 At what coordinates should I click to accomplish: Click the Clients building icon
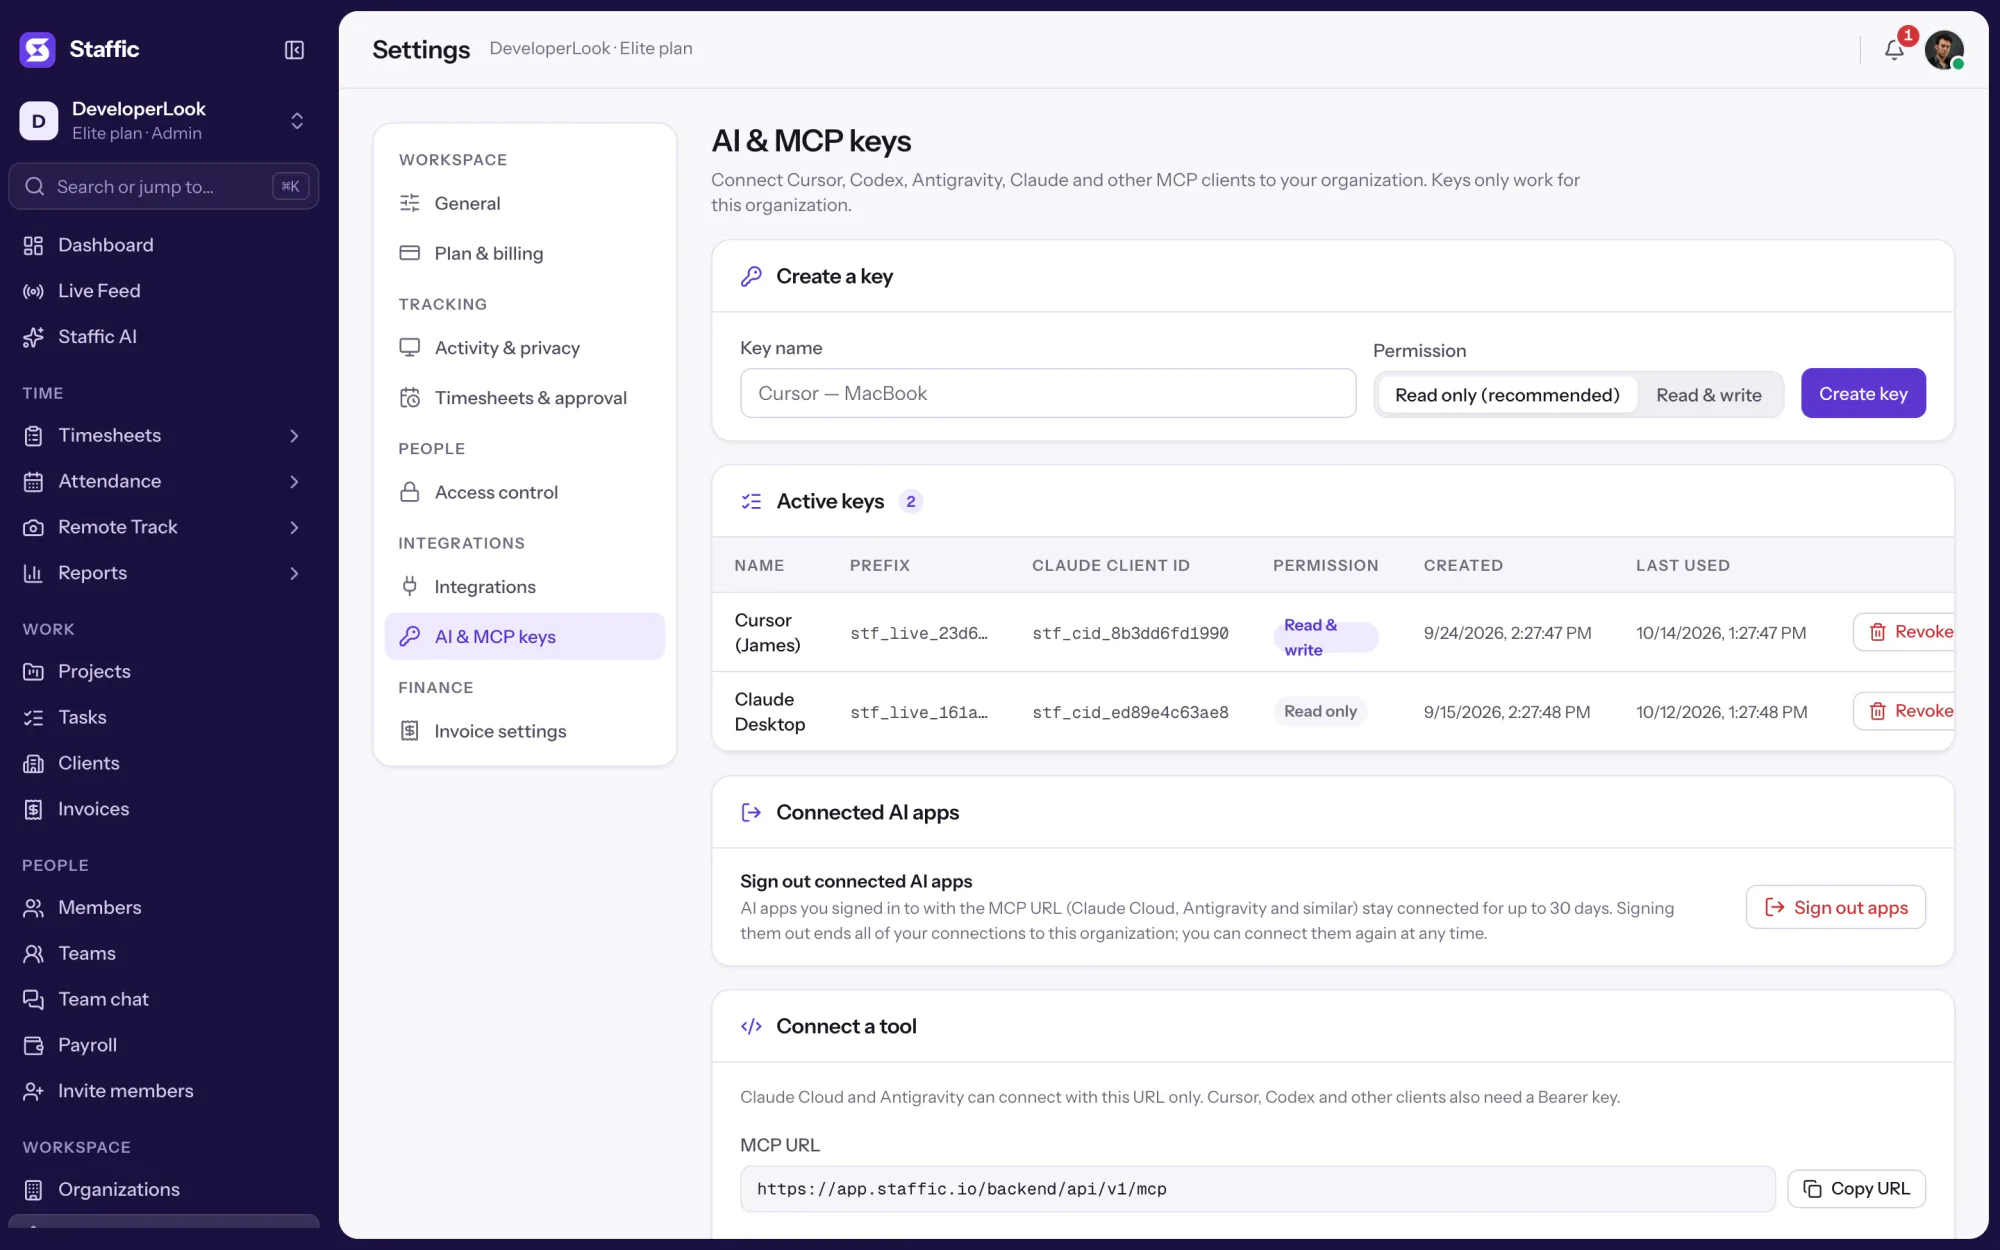tap(33, 764)
